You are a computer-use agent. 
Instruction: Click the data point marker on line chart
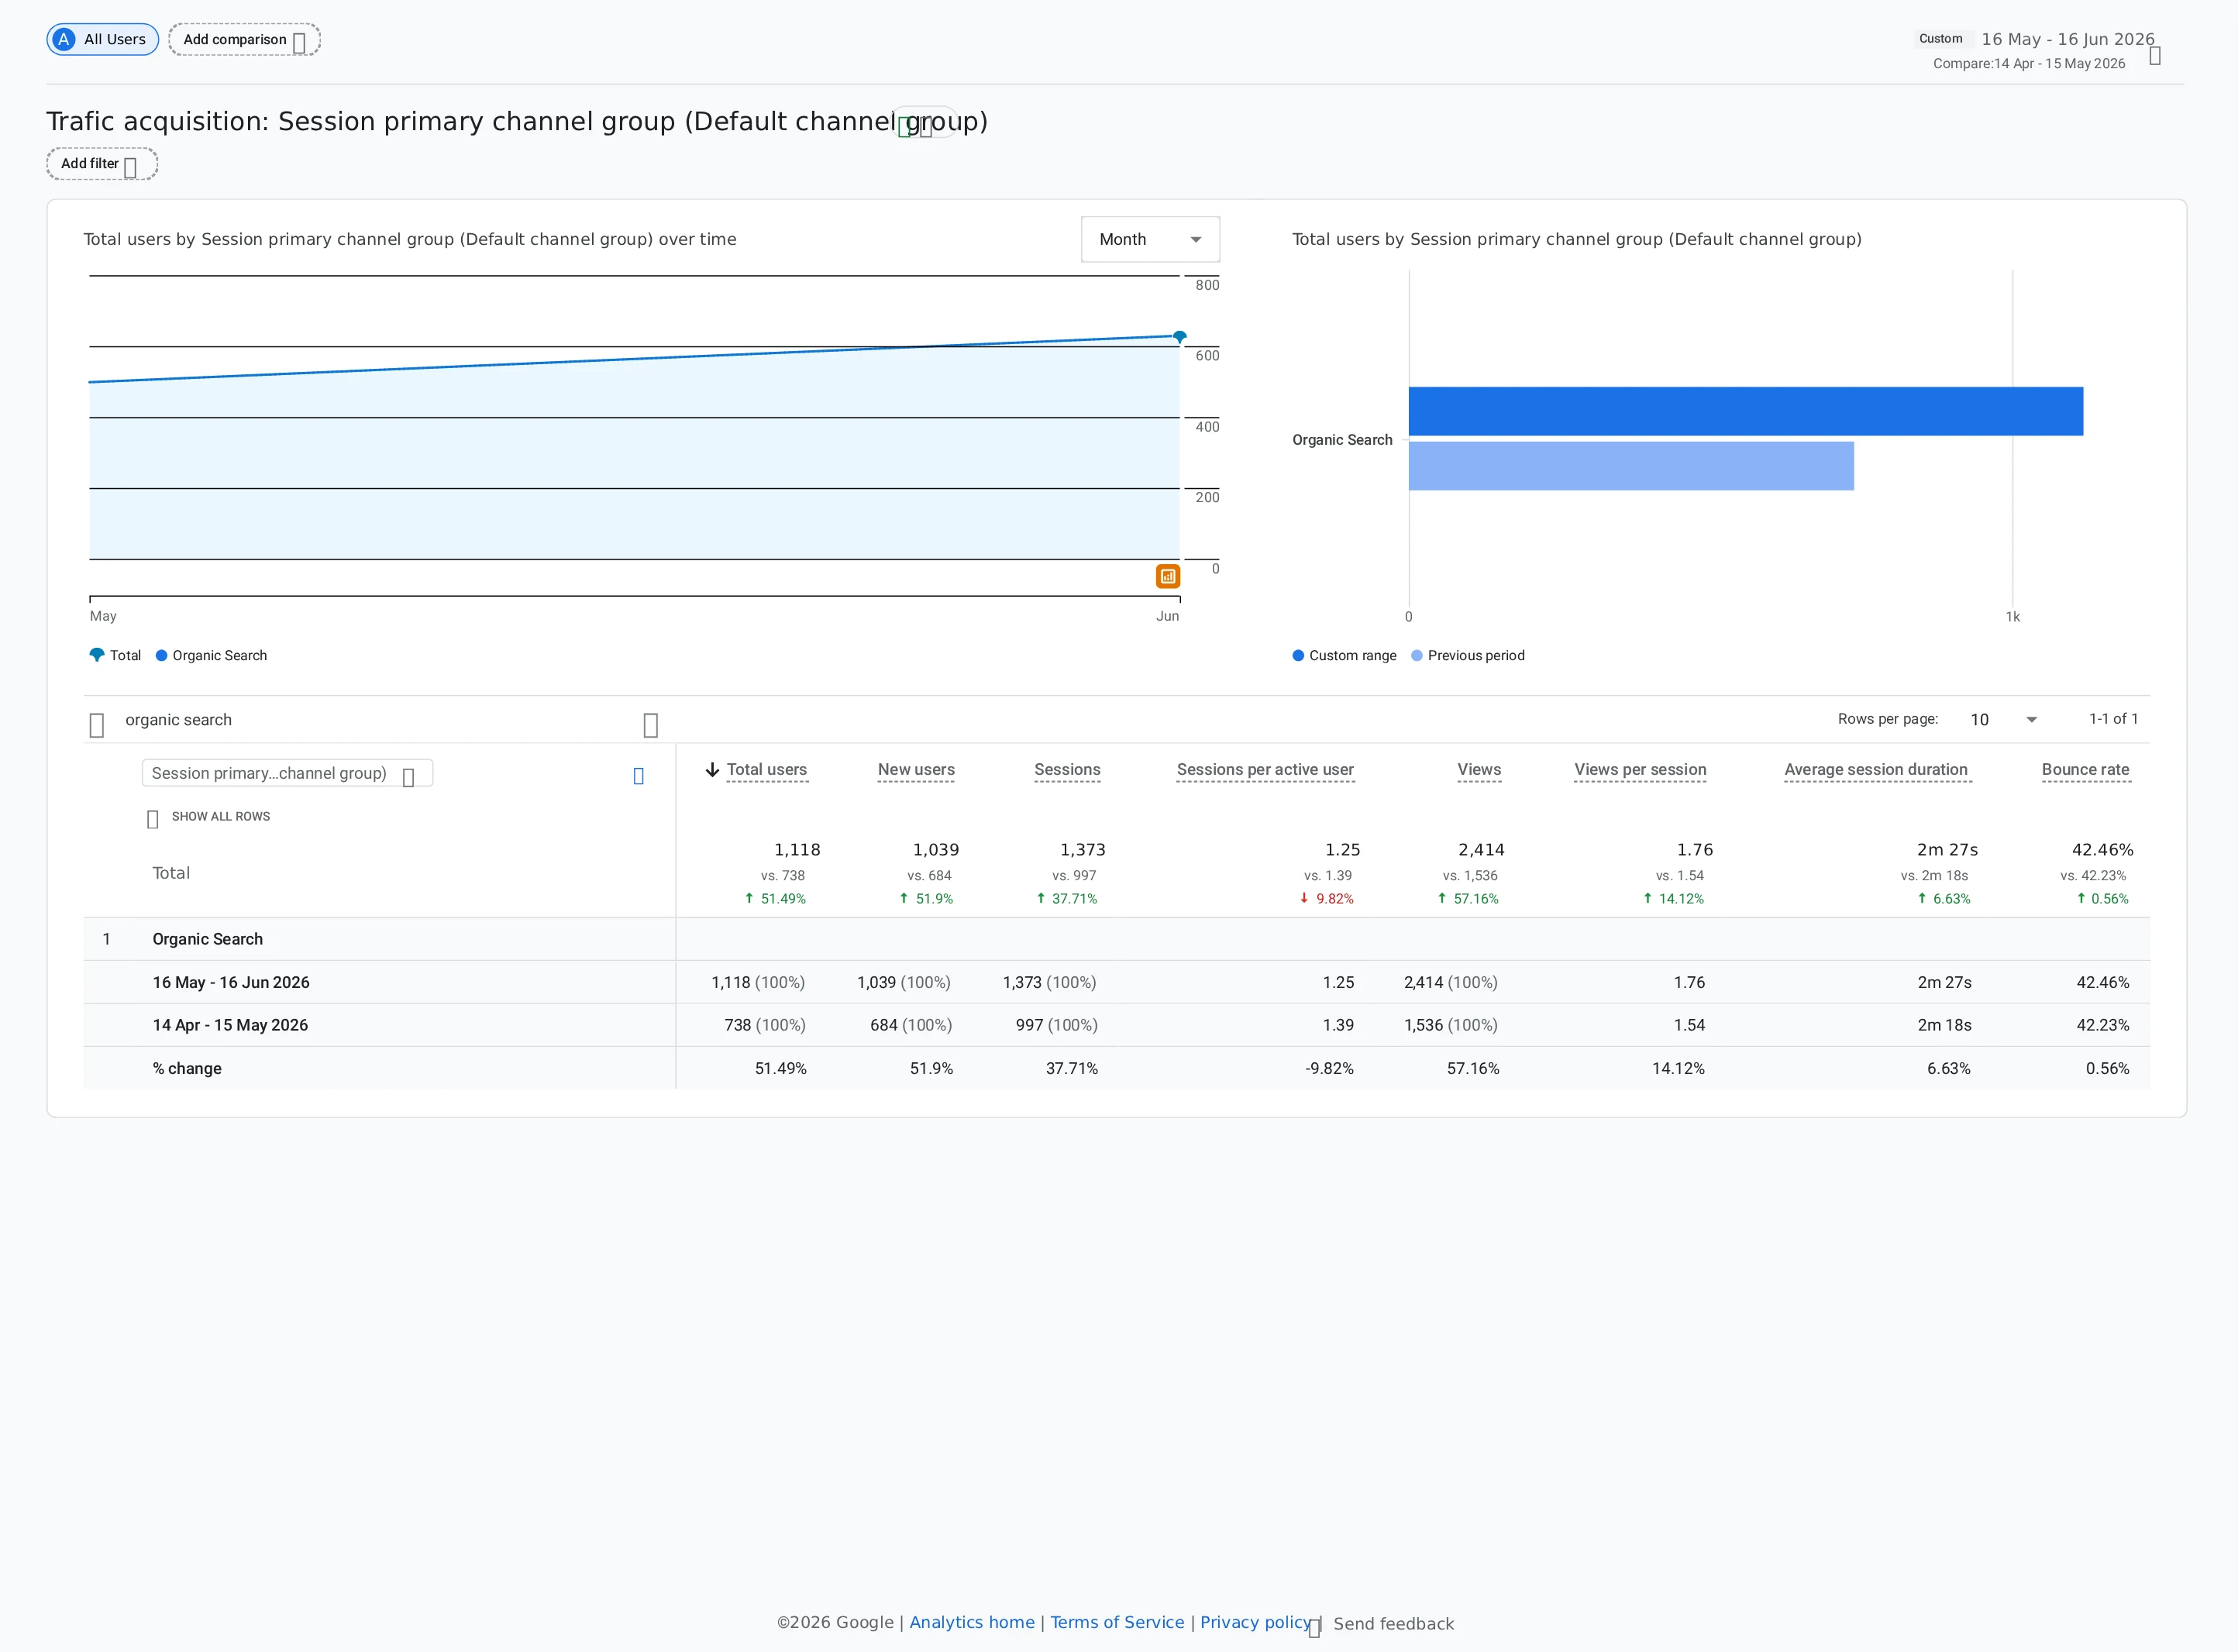(x=1179, y=336)
